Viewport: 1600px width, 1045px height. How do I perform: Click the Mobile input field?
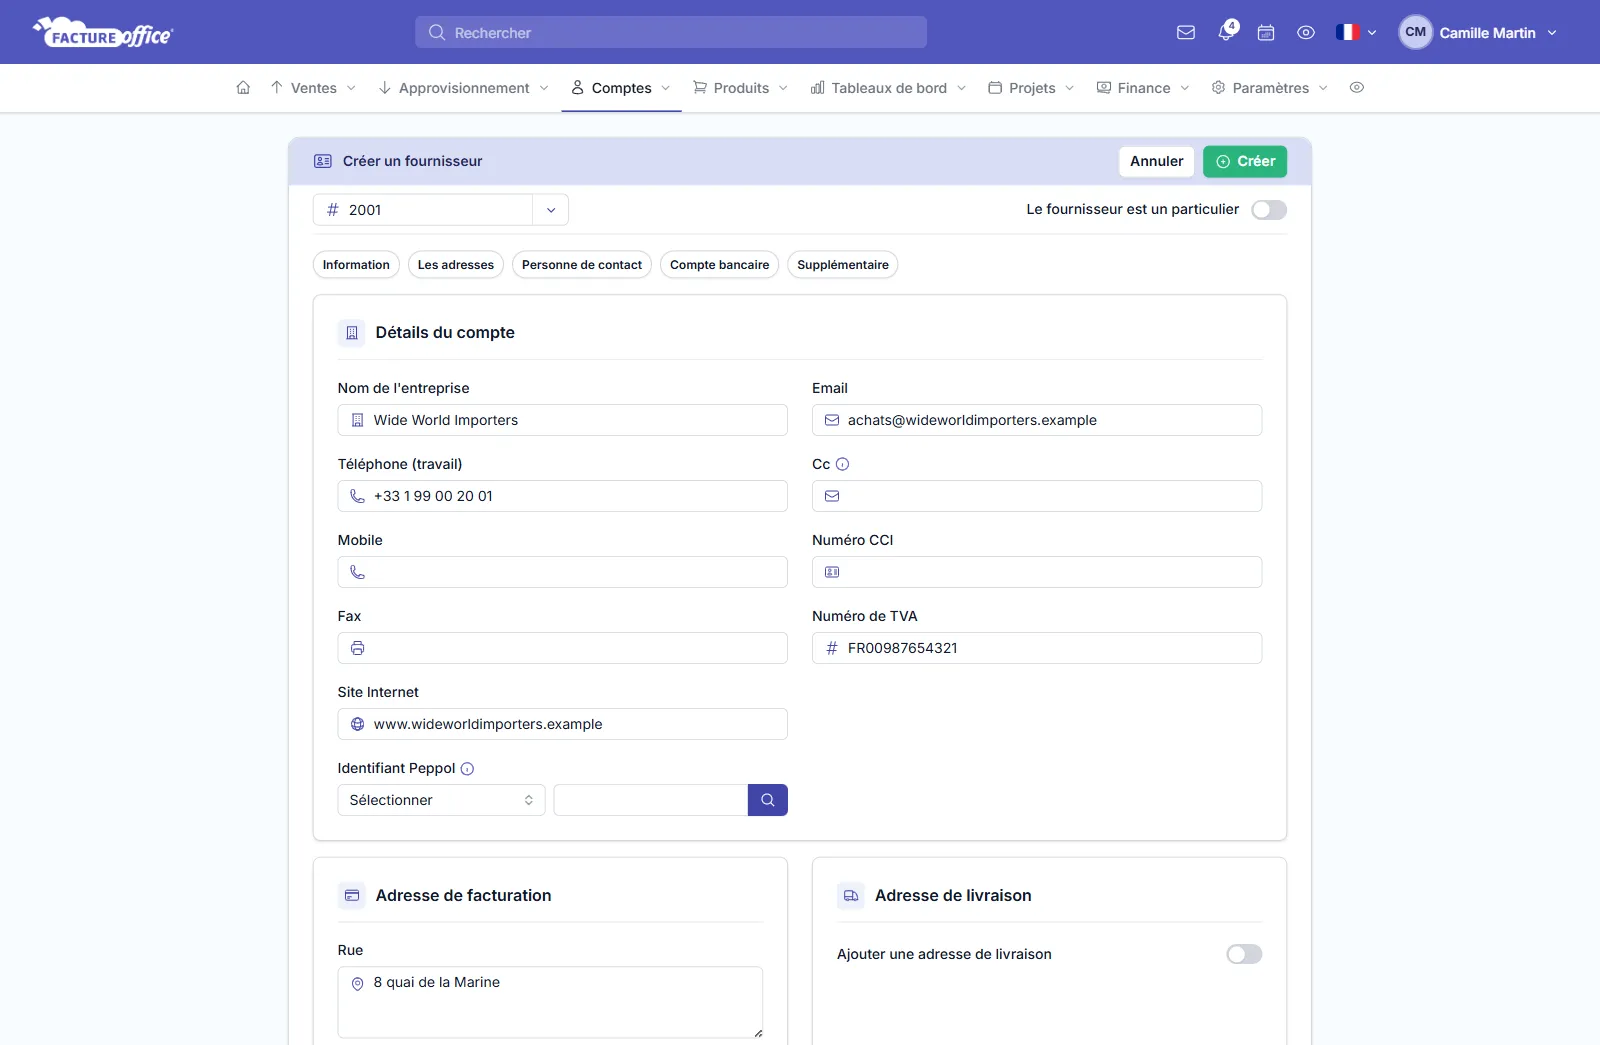coord(563,572)
